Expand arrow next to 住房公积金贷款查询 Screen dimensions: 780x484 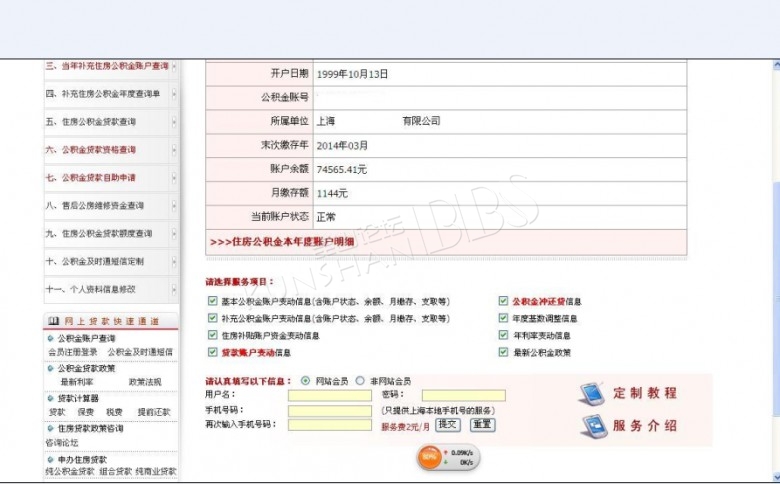(174, 122)
